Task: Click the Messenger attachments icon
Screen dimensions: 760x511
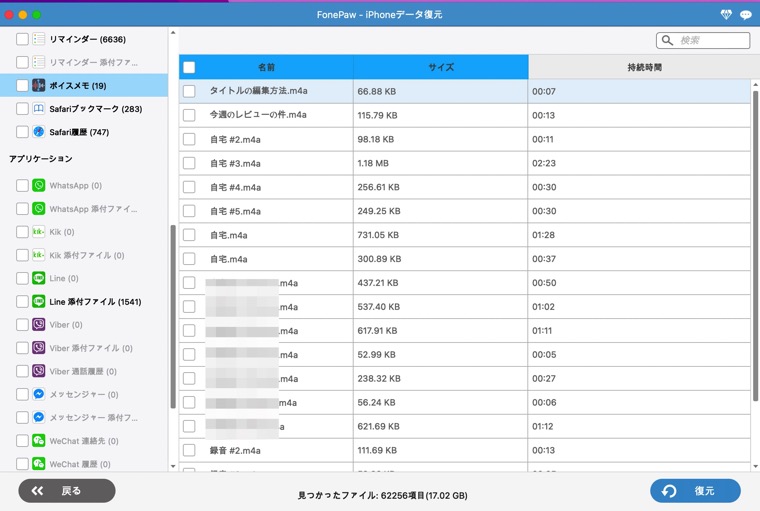Action: [x=39, y=417]
